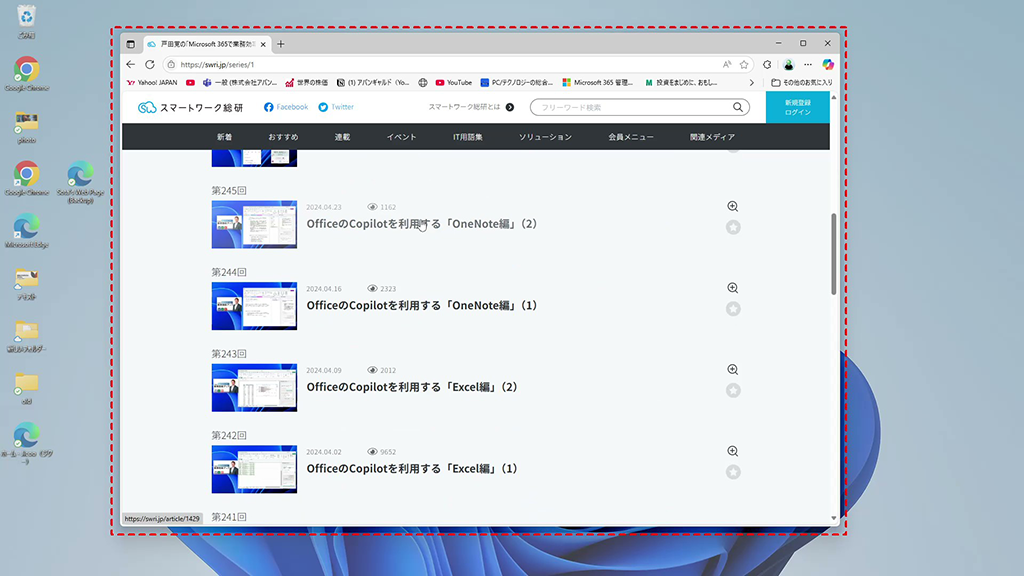This screenshot has width=1024, height=576.
Task: Click the 新規登録 ログイン button
Action: click(x=797, y=107)
